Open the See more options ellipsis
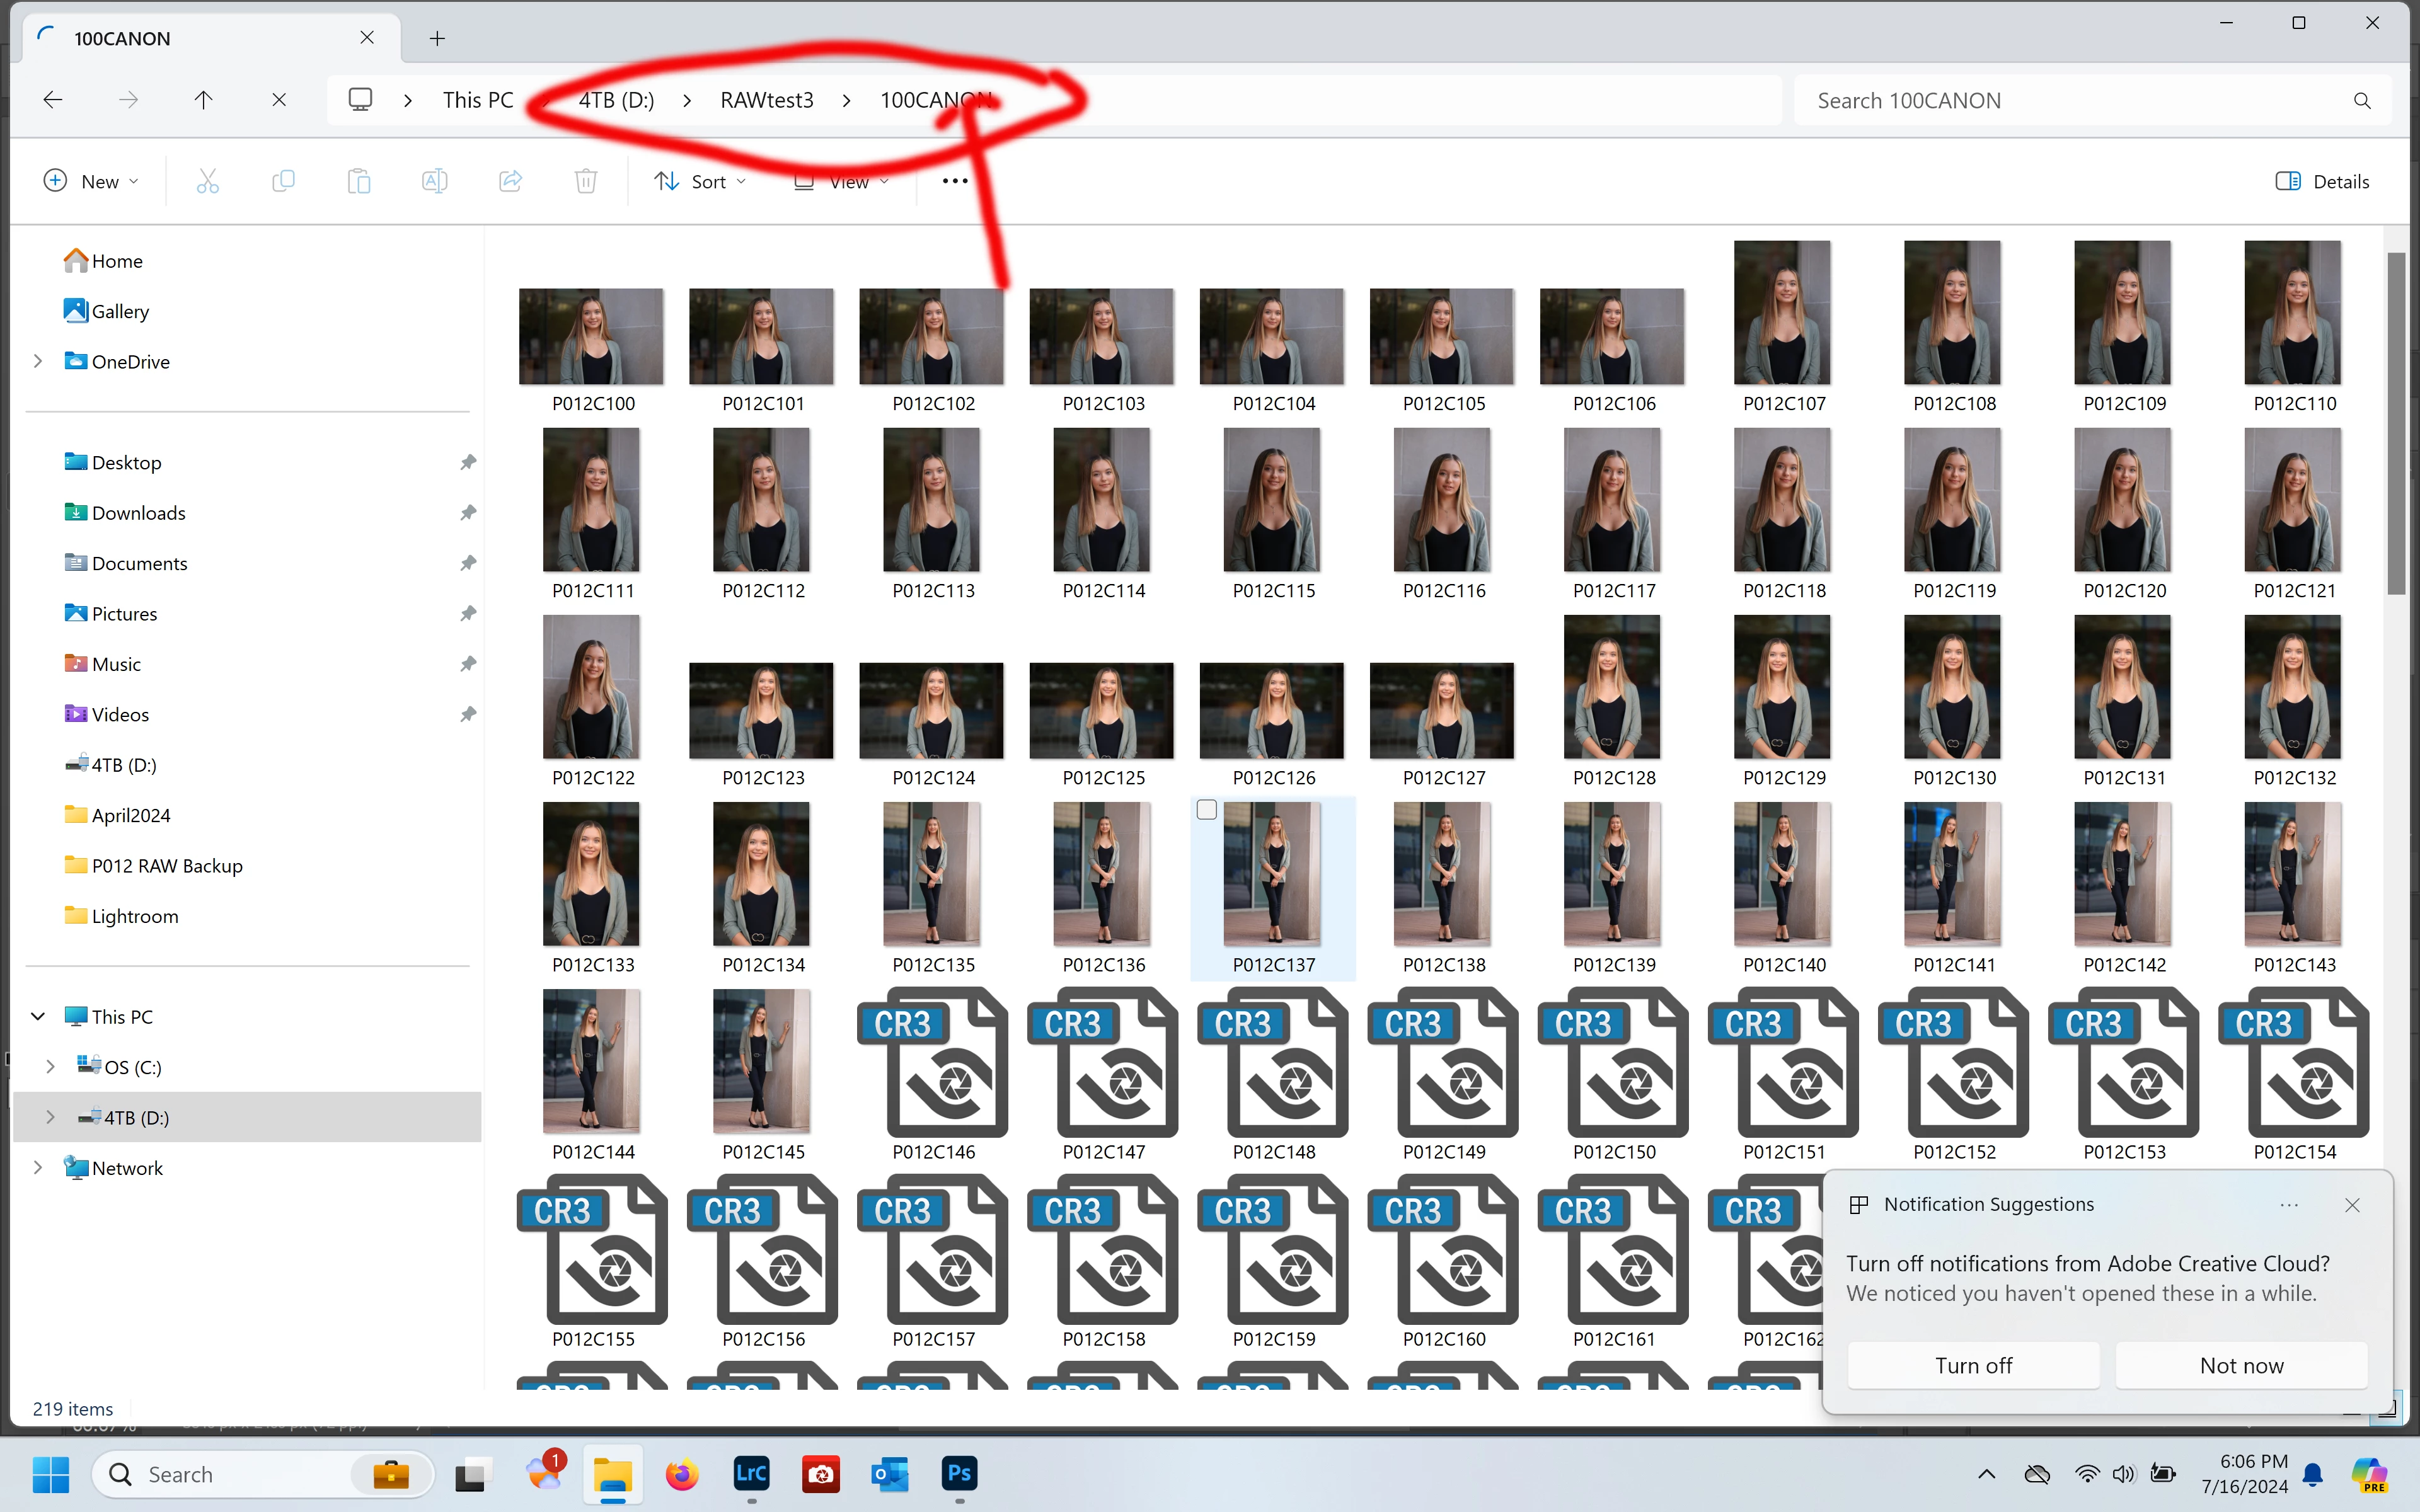 click(x=954, y=181)
